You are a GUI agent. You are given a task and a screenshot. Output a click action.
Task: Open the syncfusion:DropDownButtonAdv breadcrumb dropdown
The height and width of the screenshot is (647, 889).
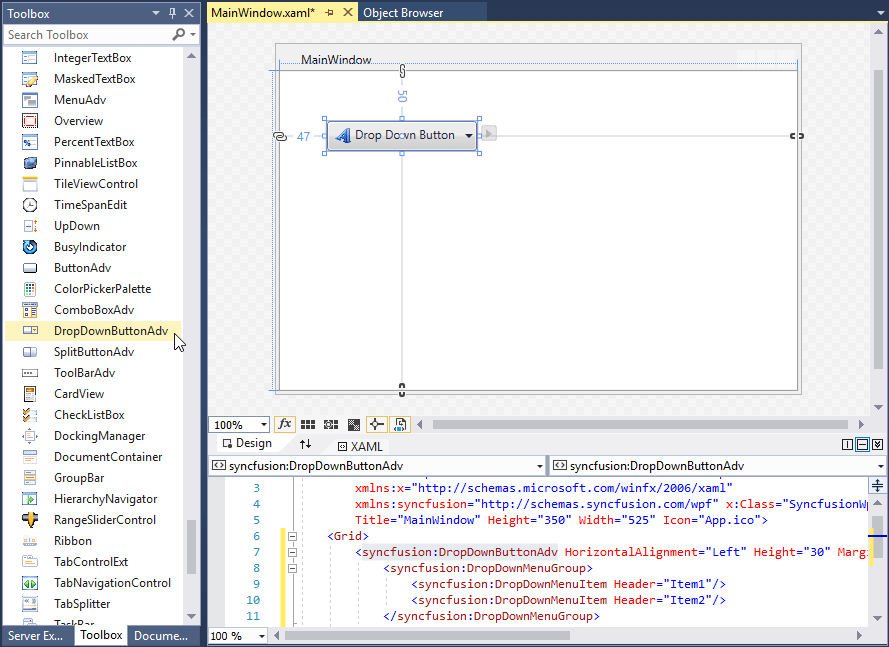pos(538,465)
